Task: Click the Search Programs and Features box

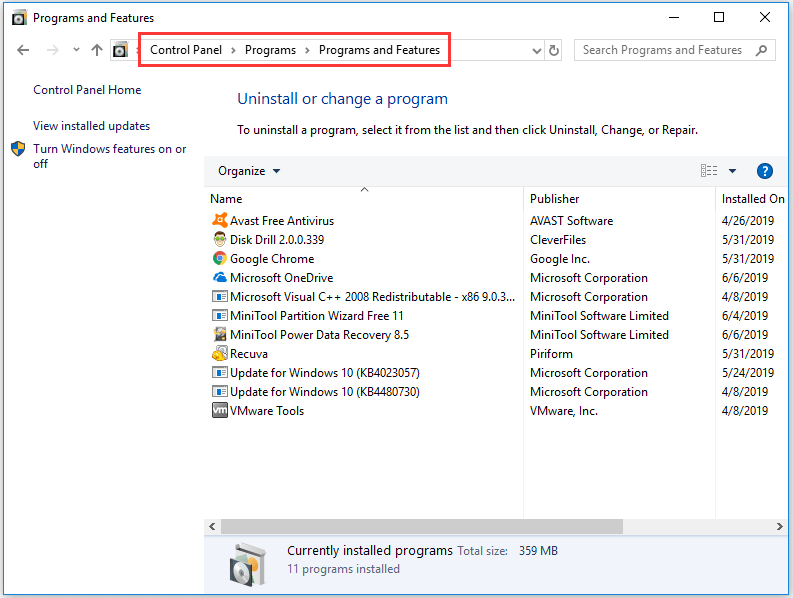Action: (663, 50)
